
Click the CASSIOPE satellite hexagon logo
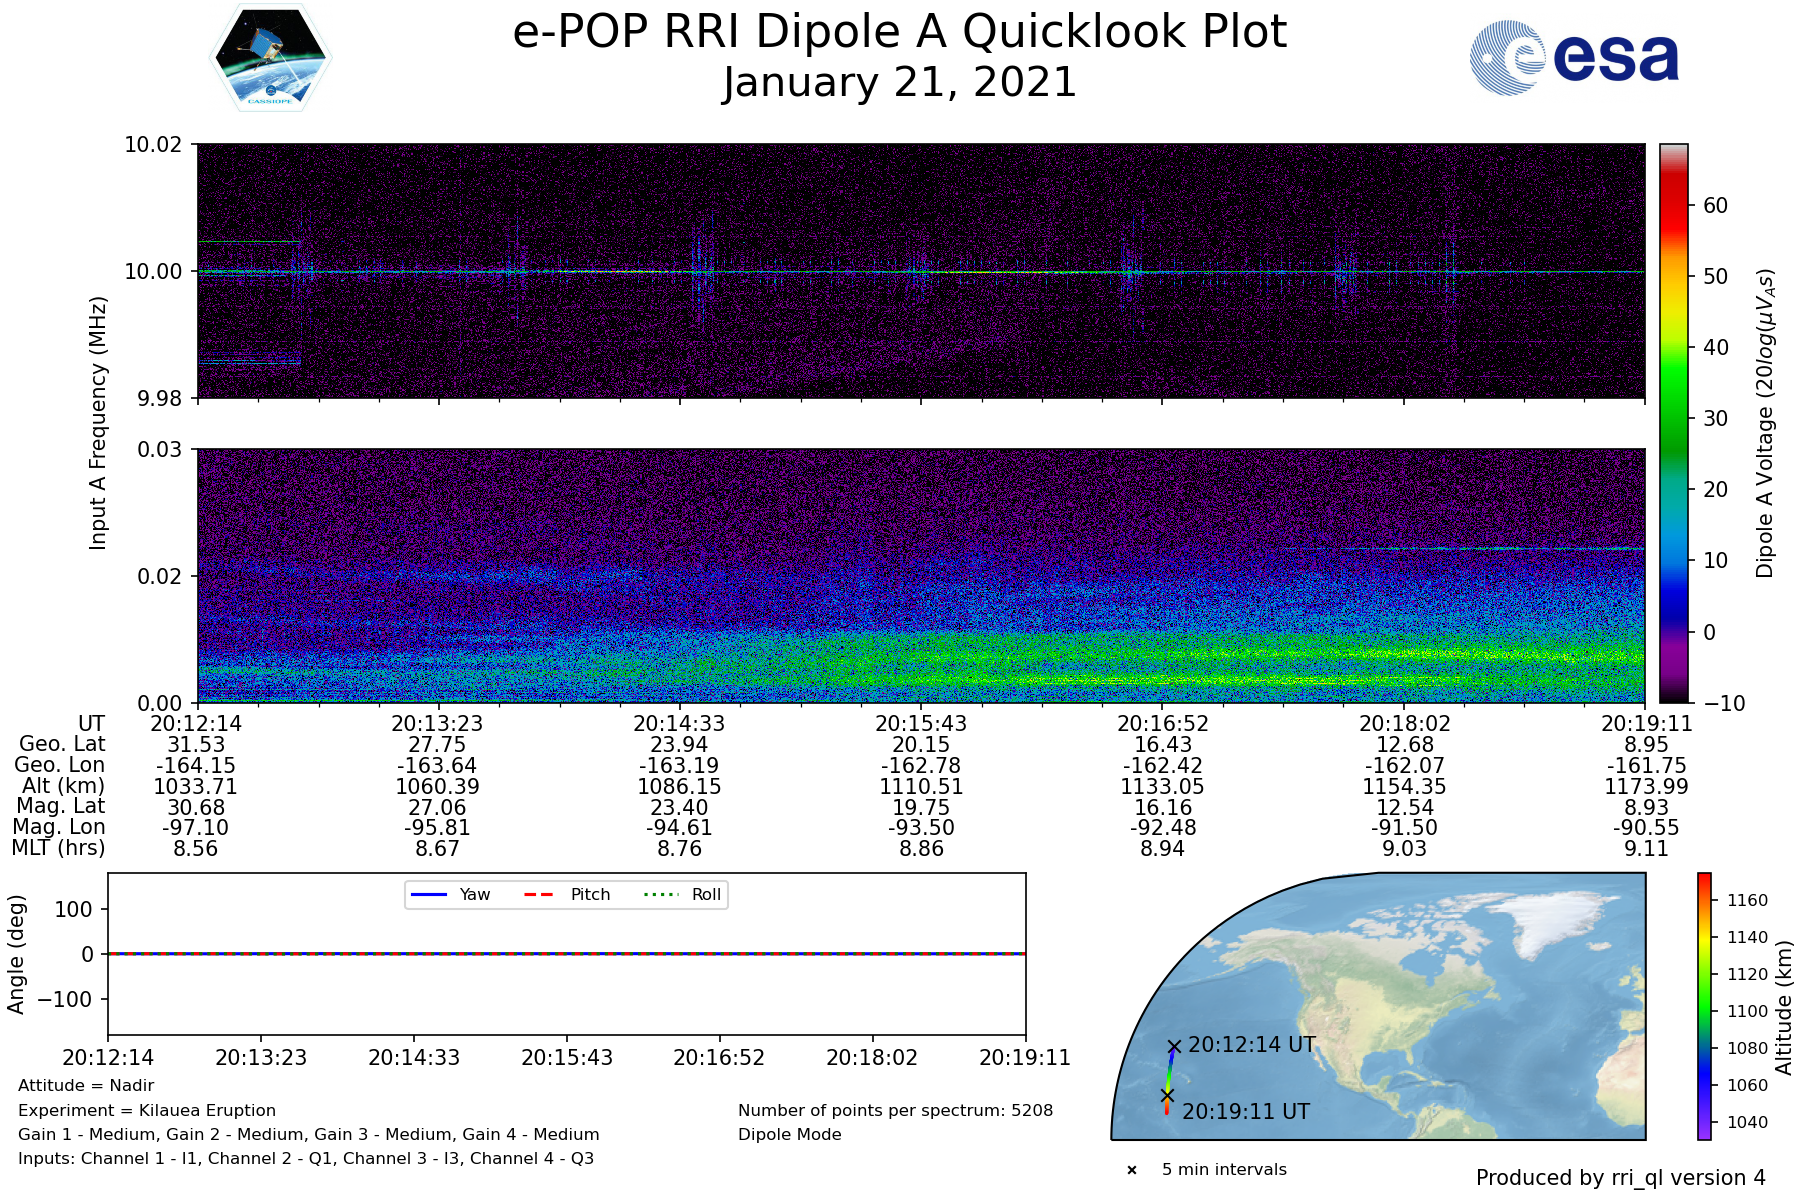point(270,57)
